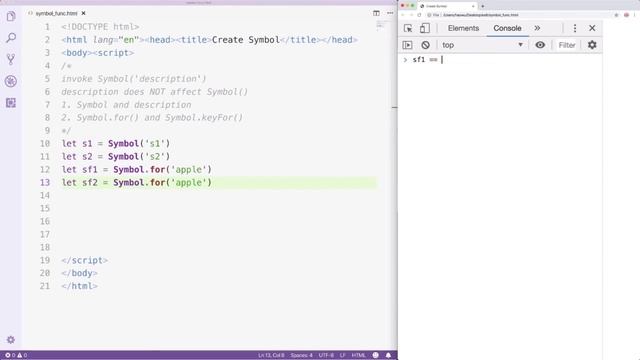Click comment 'Symbol.for() and Symbol.keyFor()'
This screenshot has height=360, width=640.
pos(160,118)
